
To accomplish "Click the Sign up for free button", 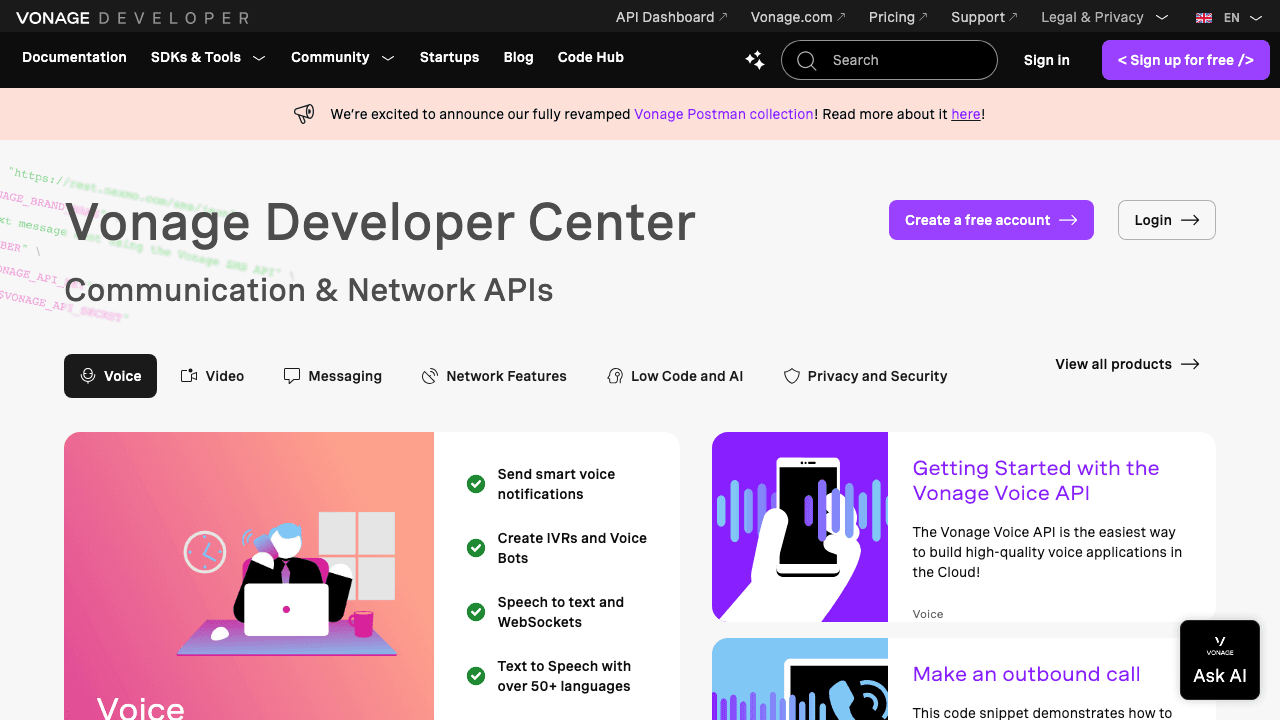I will 1185,60.
